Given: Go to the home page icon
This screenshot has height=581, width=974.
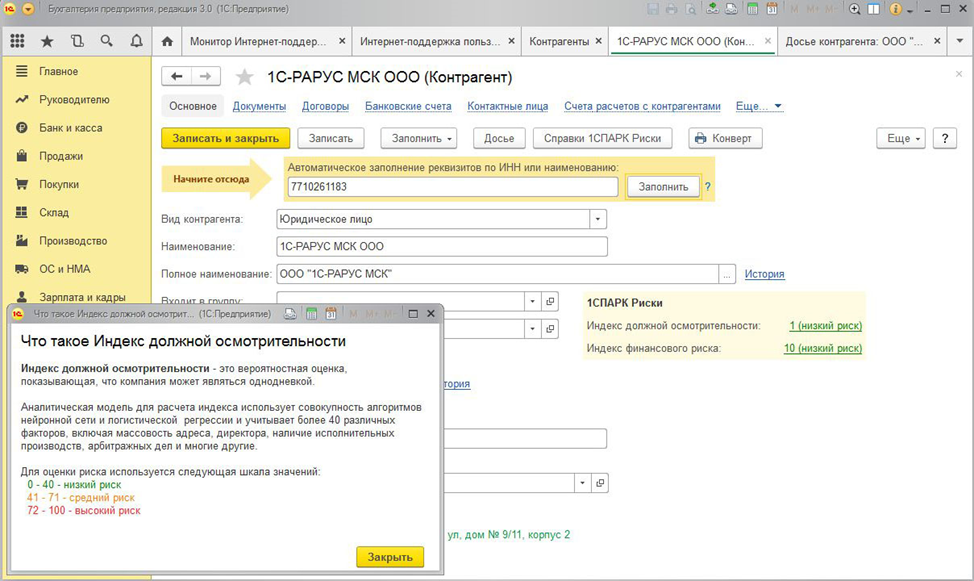Looking at the screenshot, I should pyautogui.click(x=167, y=41).
